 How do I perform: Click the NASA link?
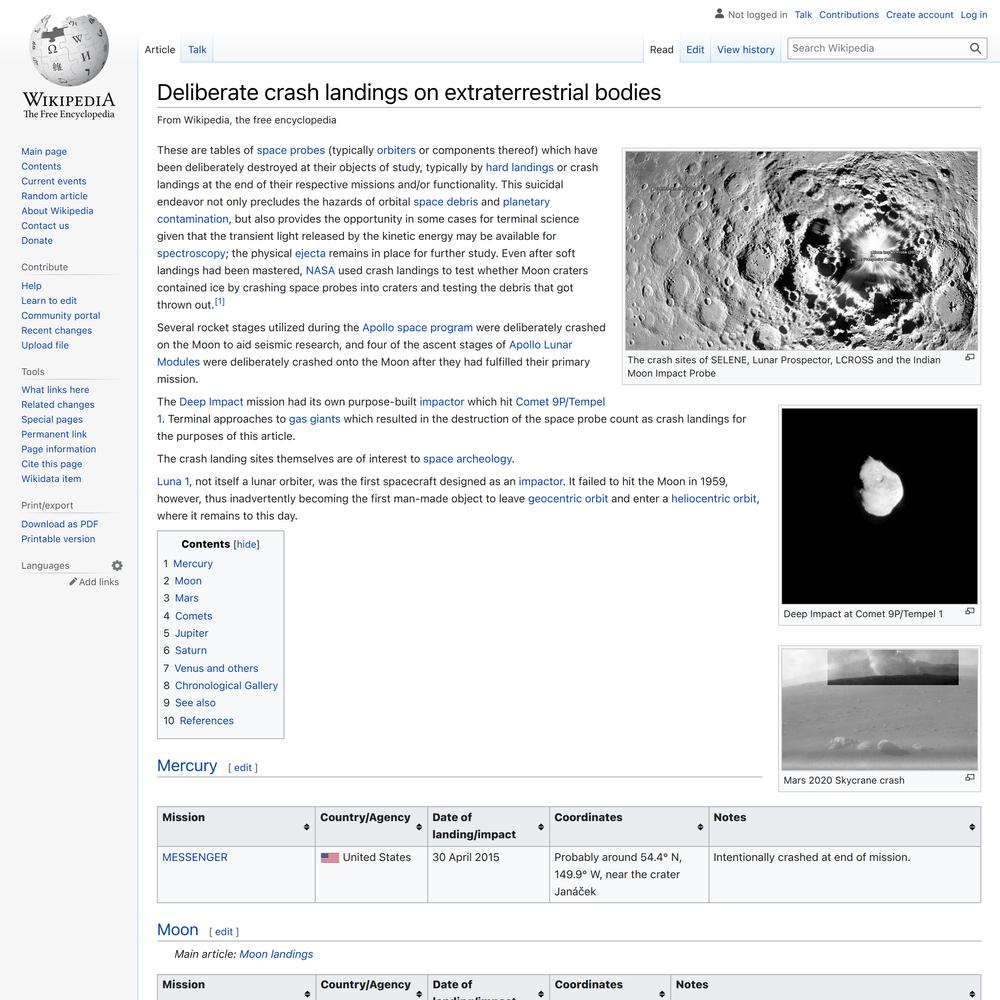pyautogui.click(x=320, y=271)
